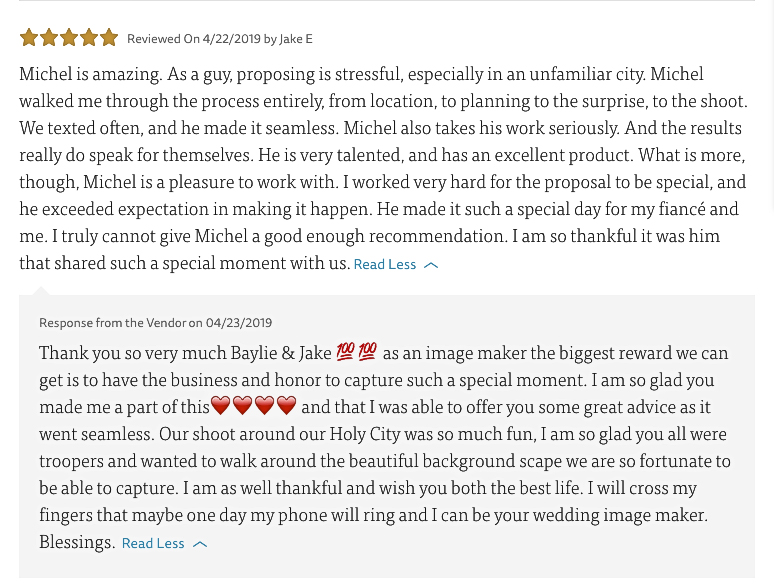
Task: Click the 'Blessings.' closing word
Action: tap(77, 542)
